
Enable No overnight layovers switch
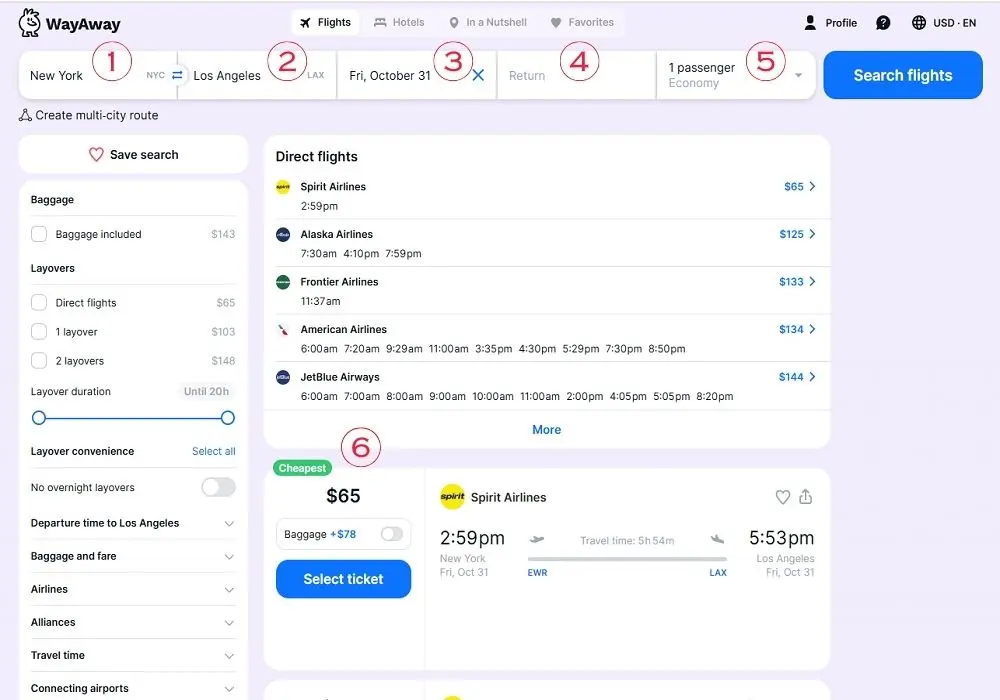tap(218, 487)
